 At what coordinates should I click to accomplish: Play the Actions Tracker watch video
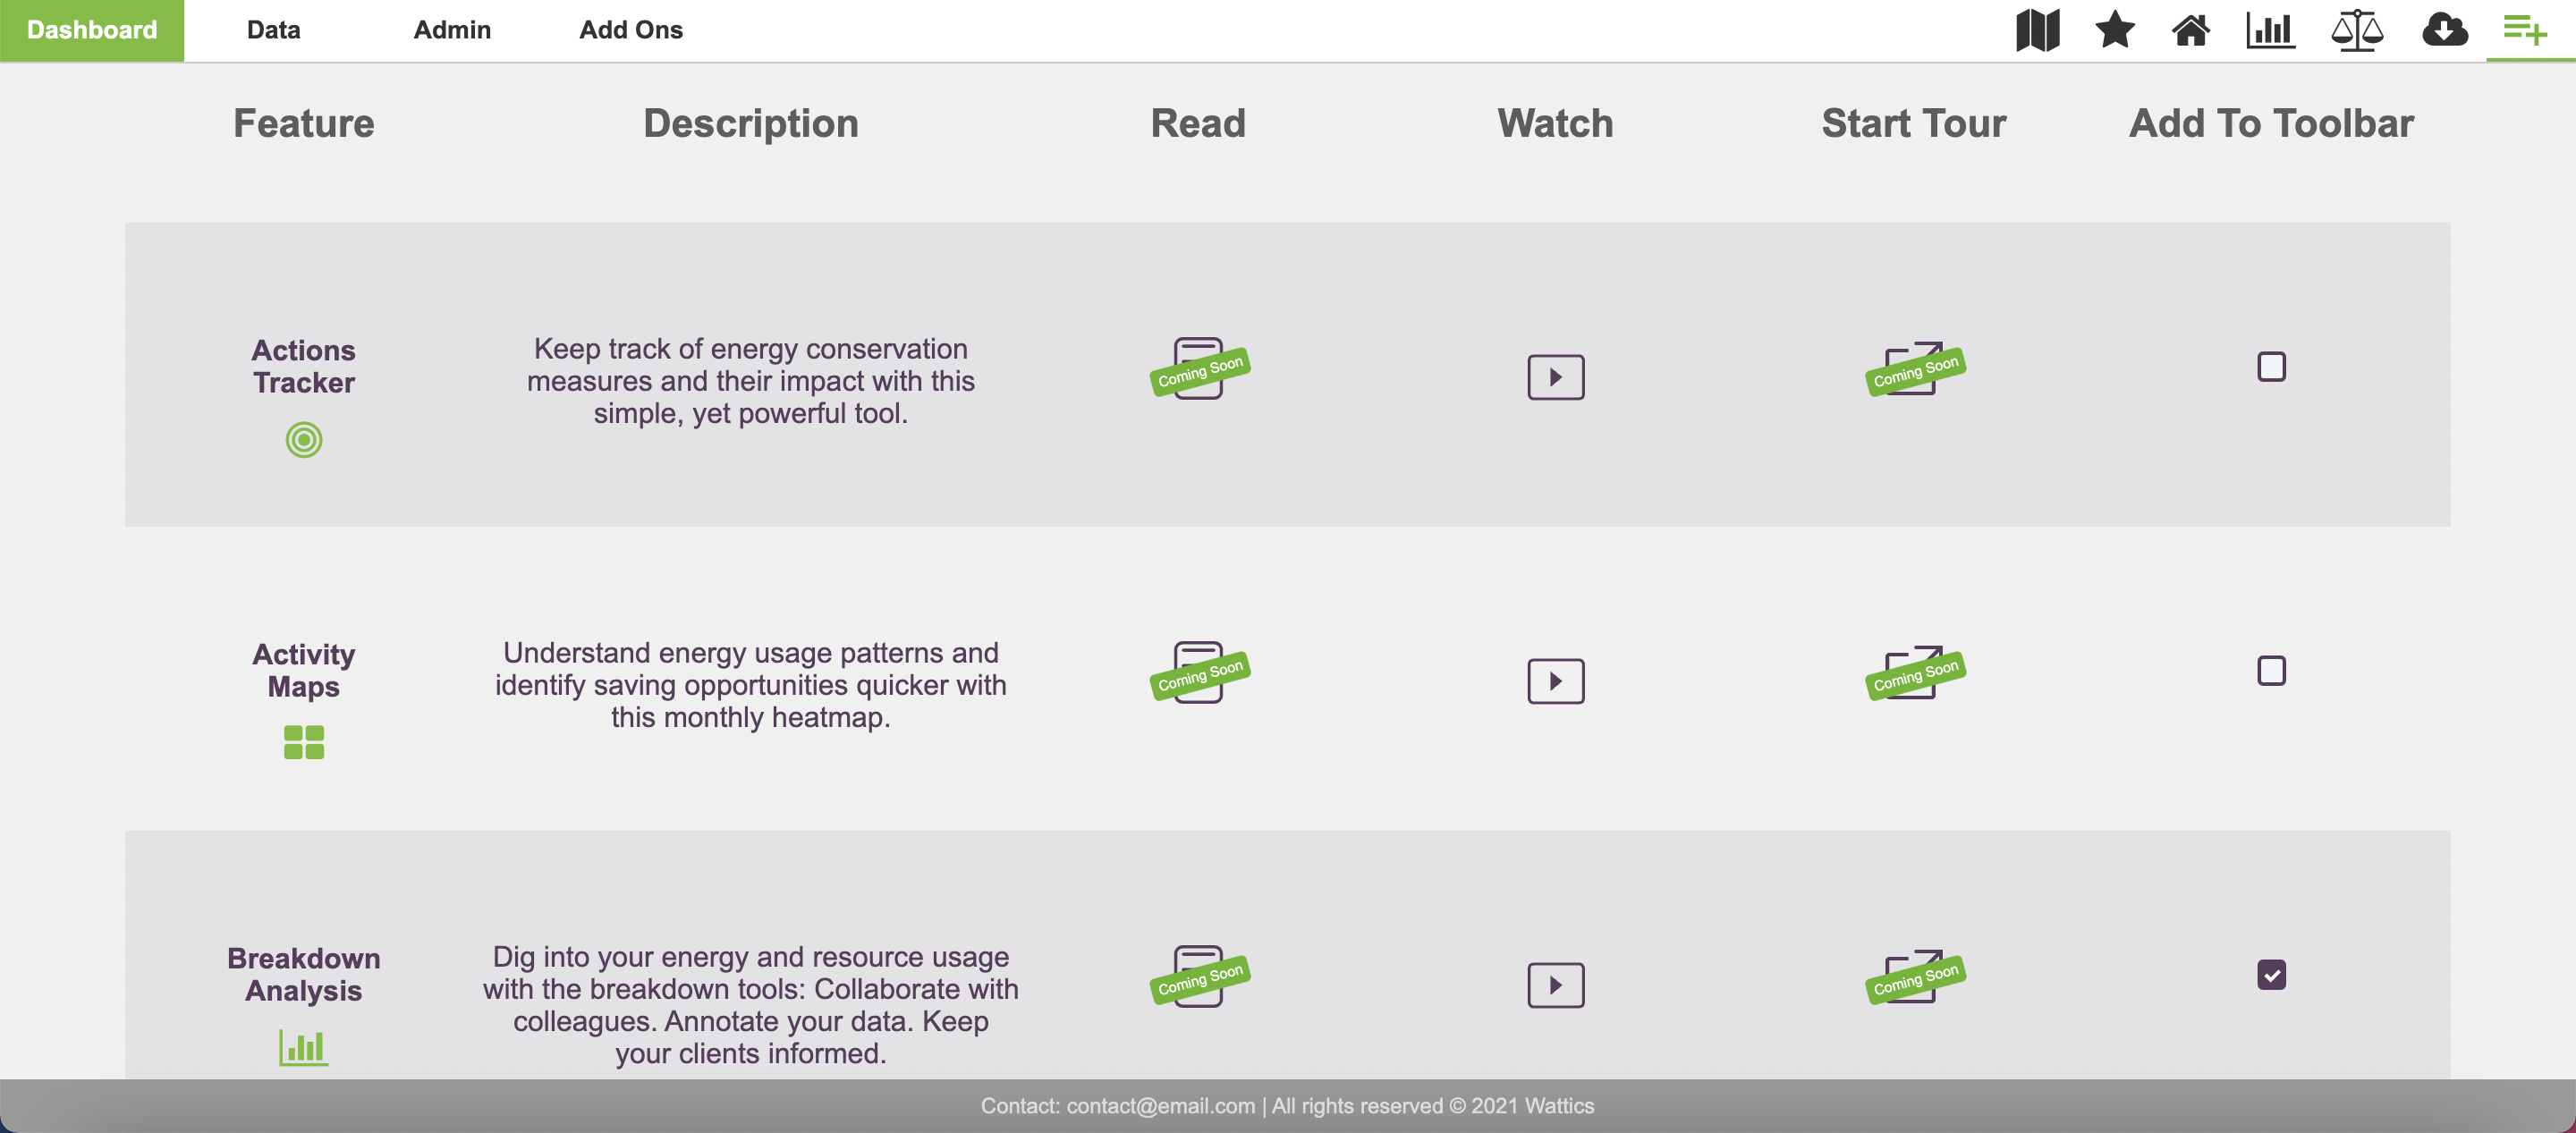pos(1555,377)
